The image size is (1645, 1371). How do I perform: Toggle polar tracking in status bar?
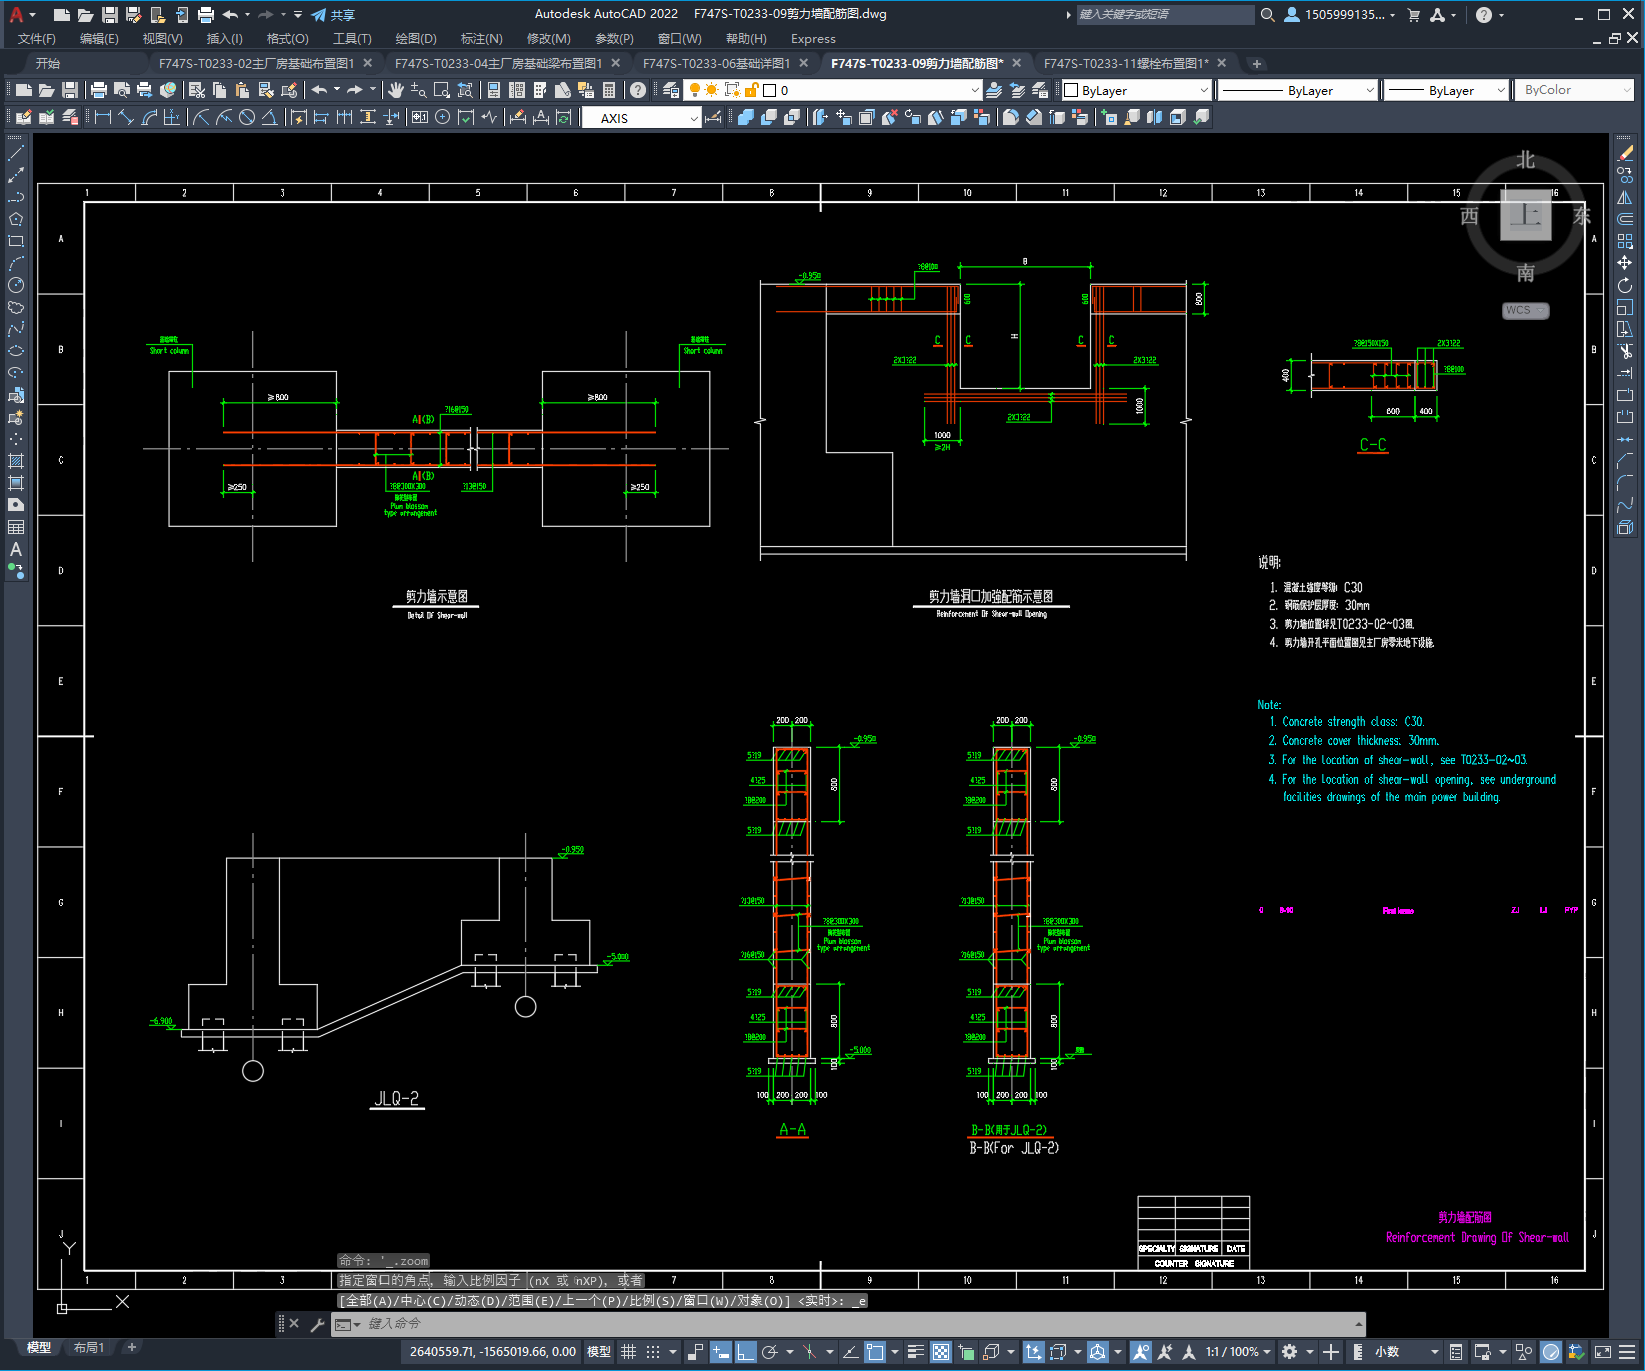tap(770, 1352)
